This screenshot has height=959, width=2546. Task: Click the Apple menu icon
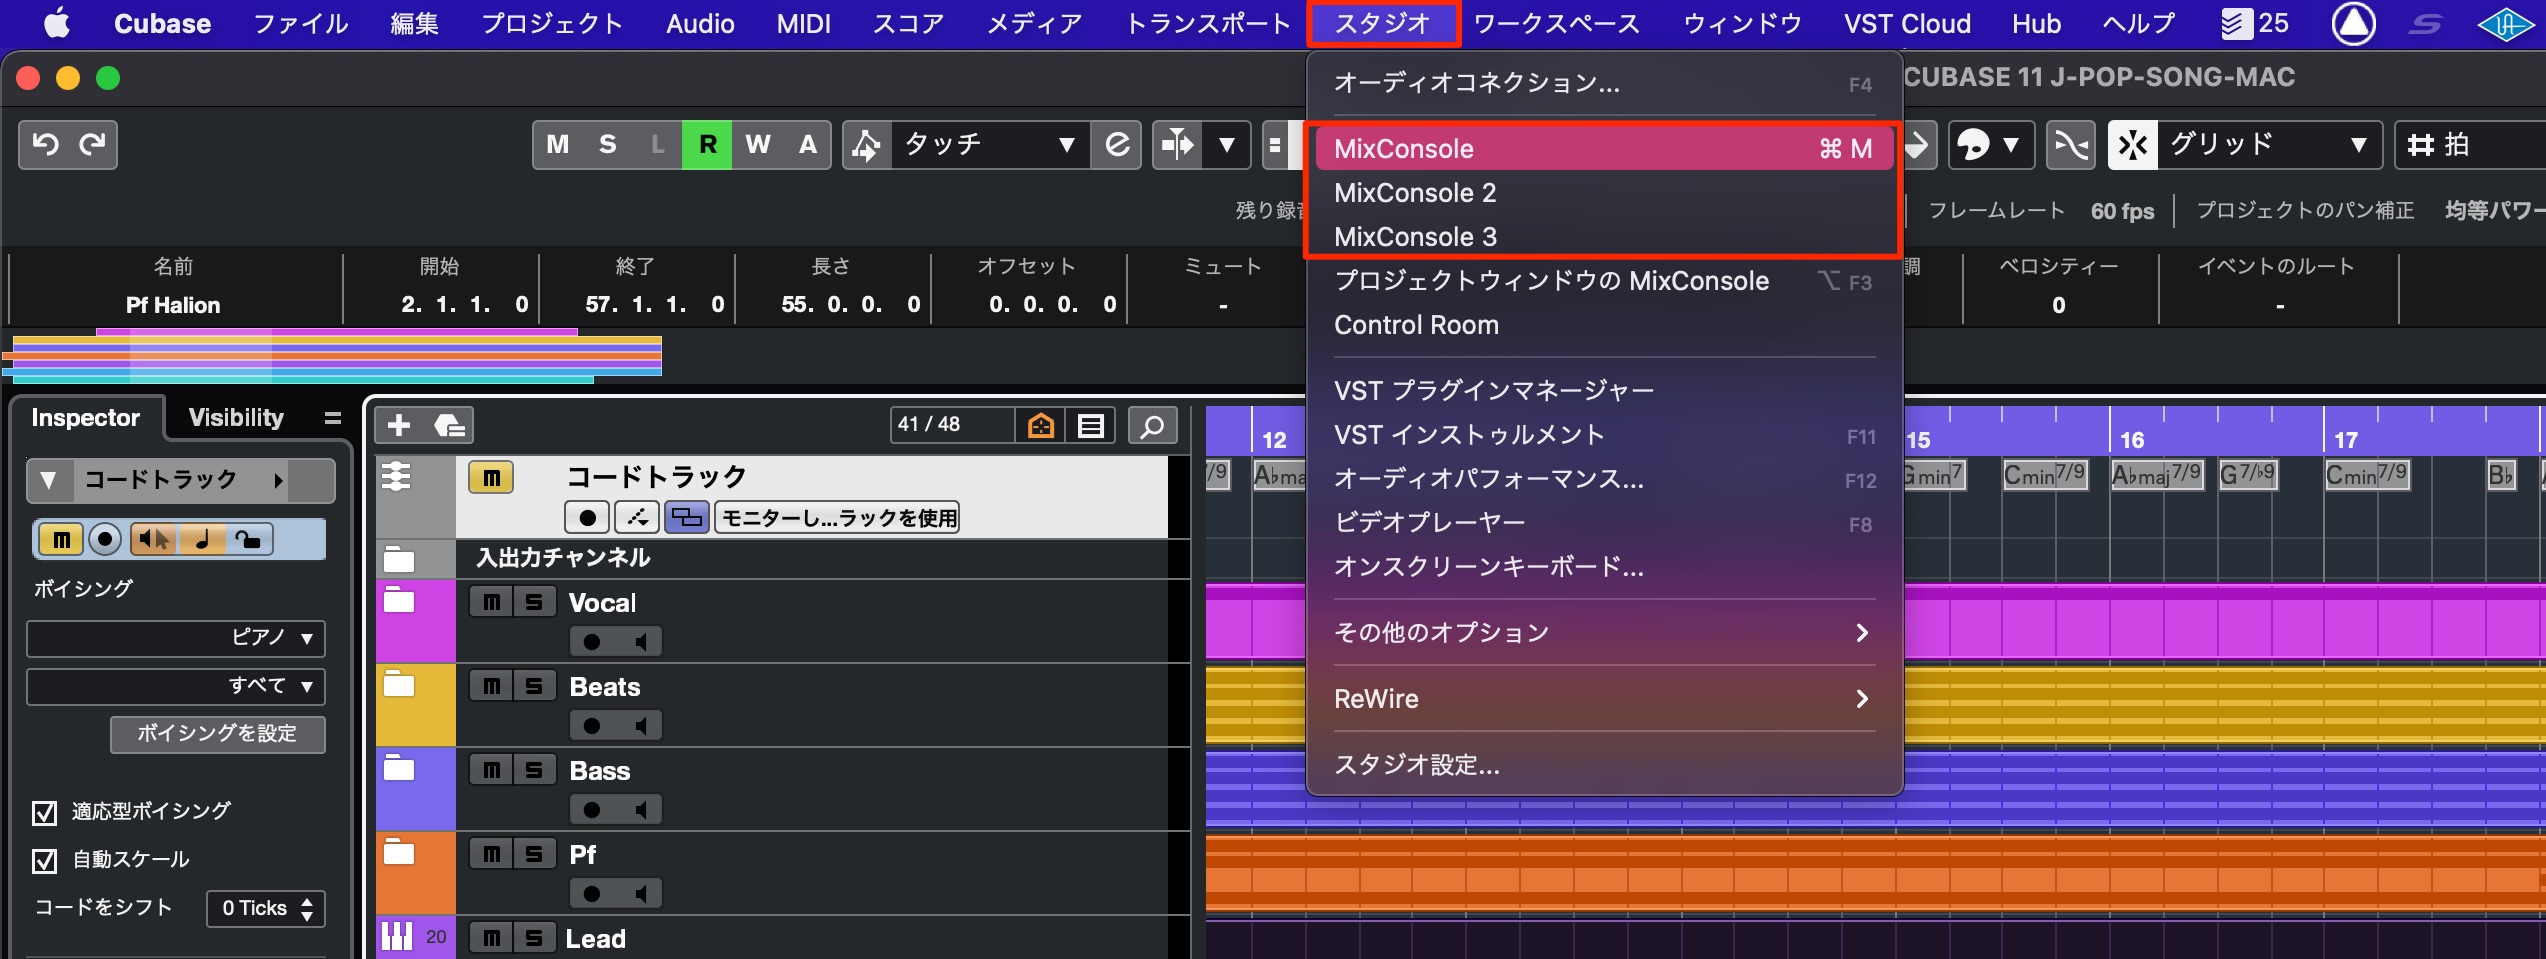[57, 23]
